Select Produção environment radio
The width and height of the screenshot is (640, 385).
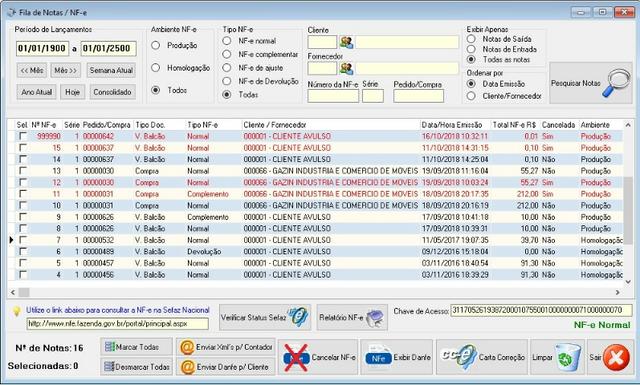(156, 45)
